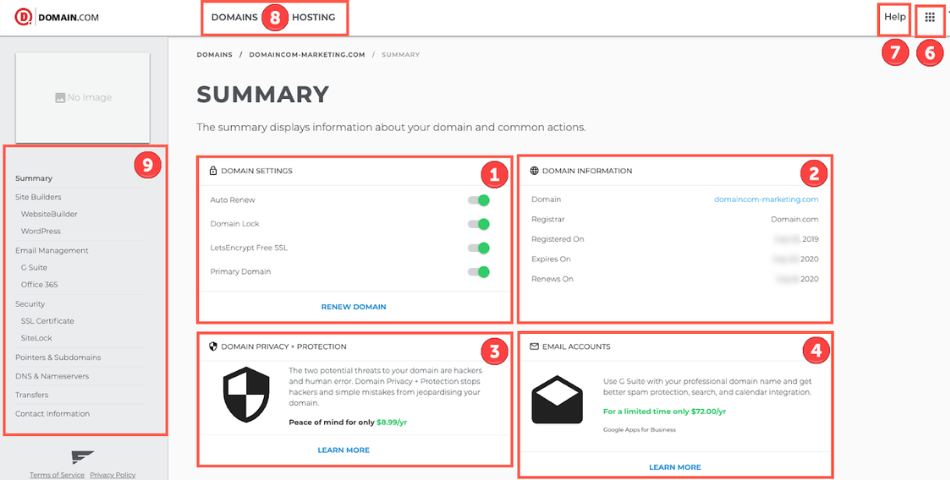Image resolution: width=950 pixels, height=480 pixels.
Task: Disable the Domain Lock switch
Action: coord(479,224)
